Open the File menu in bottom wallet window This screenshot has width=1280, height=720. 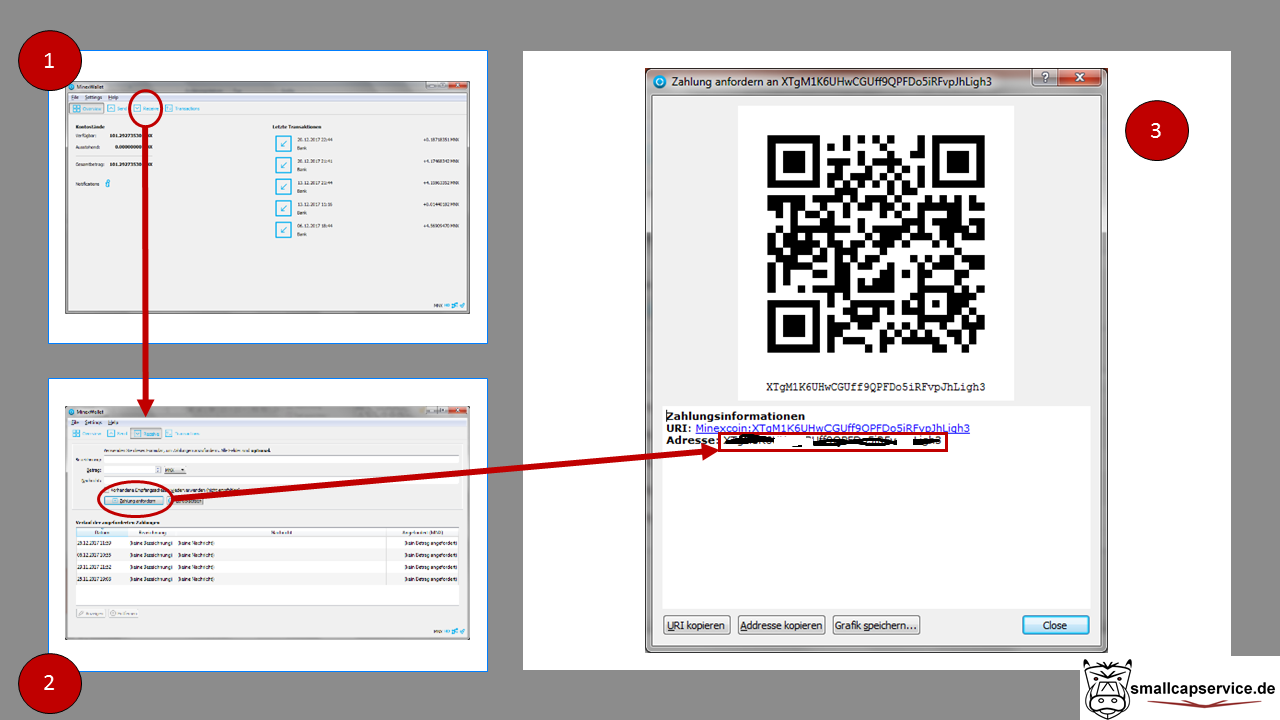tap(74, 422)
